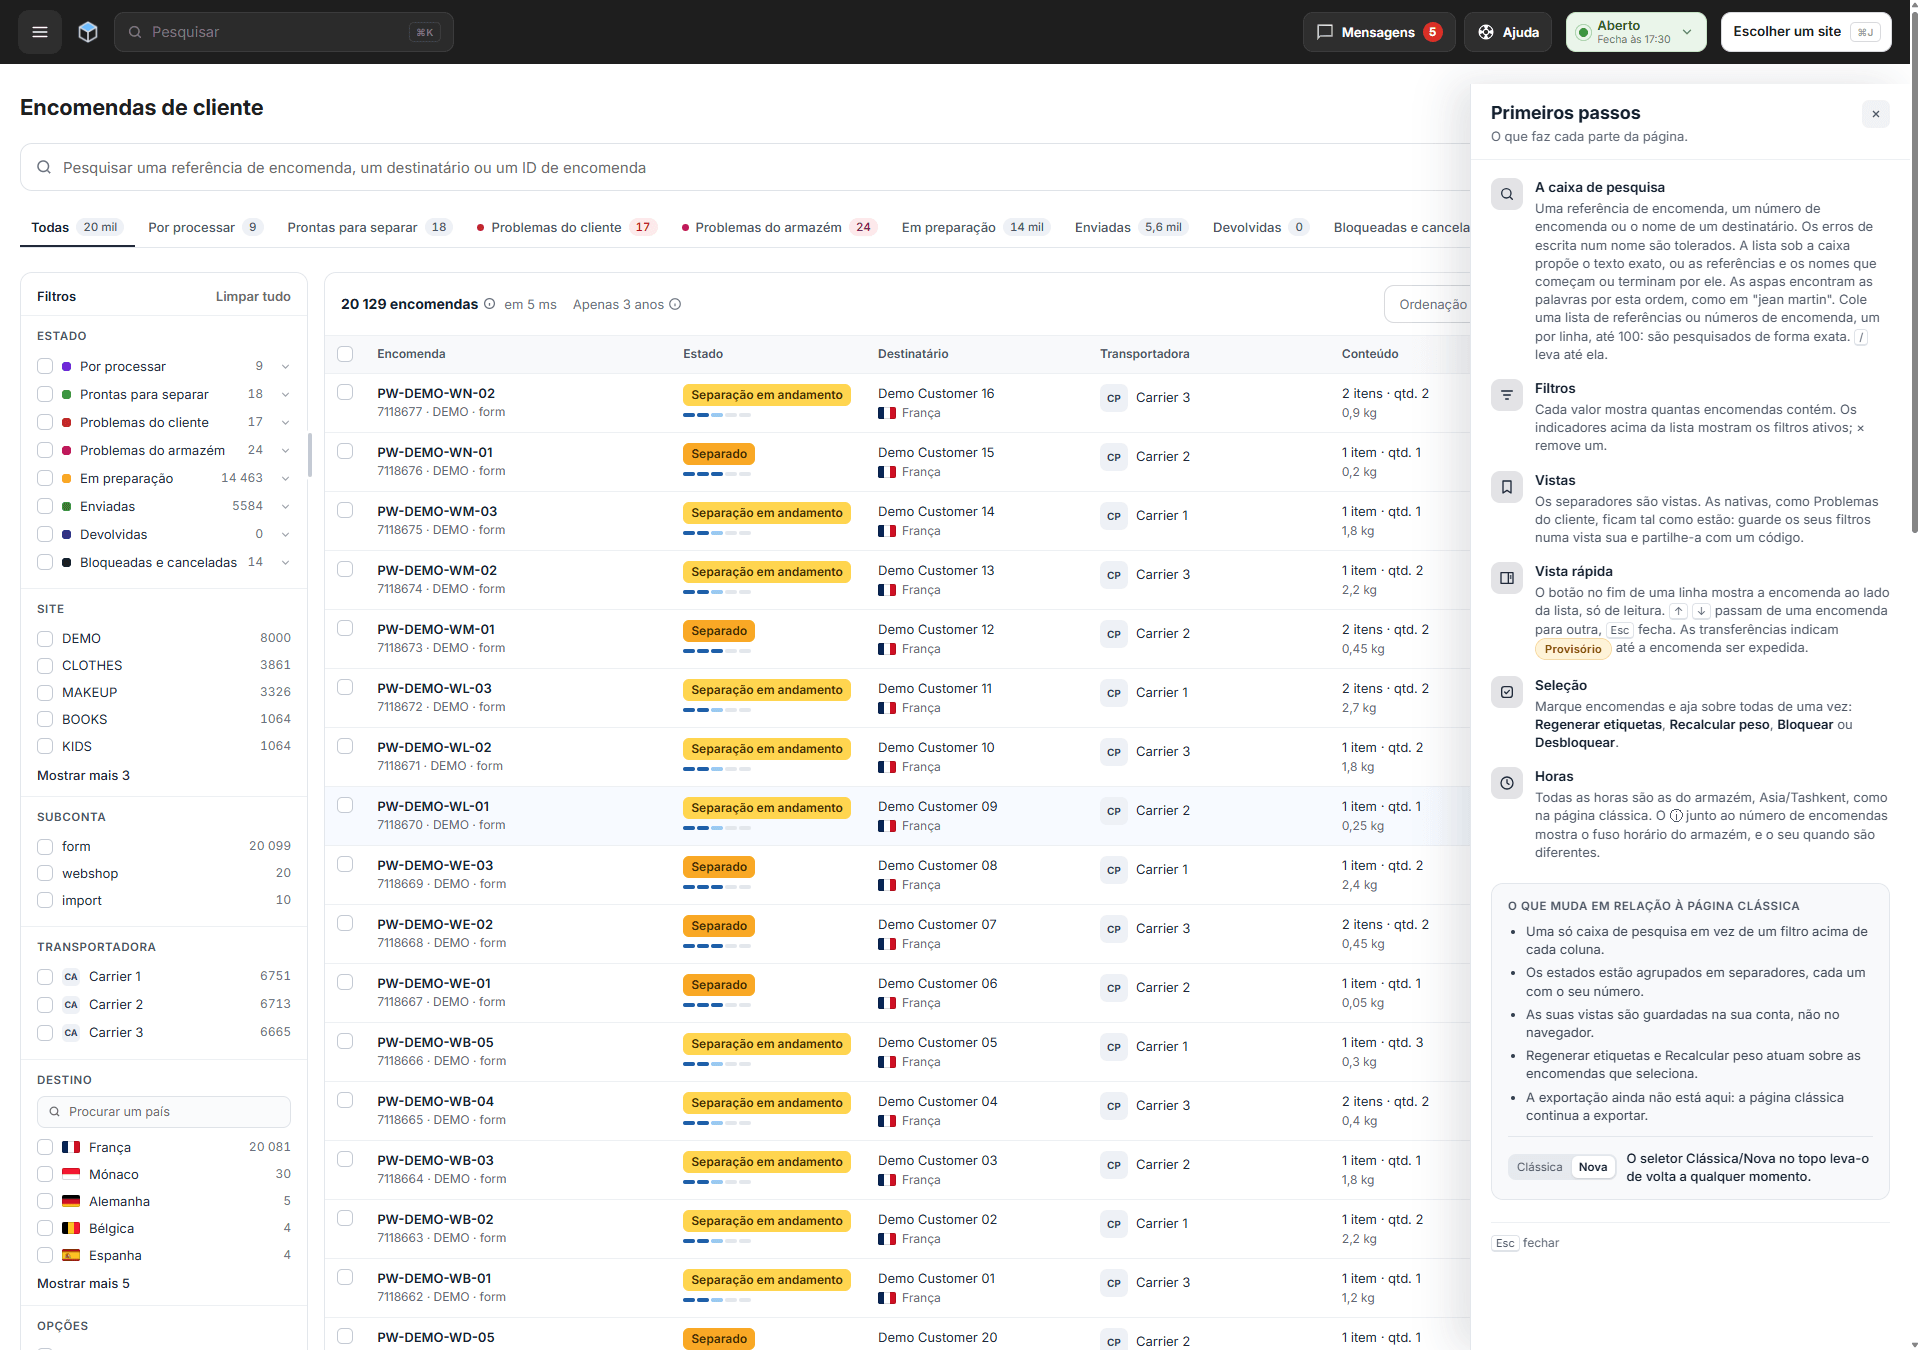Select the row checkbox for PW-DEMO-WM-03

coord(345,510)
